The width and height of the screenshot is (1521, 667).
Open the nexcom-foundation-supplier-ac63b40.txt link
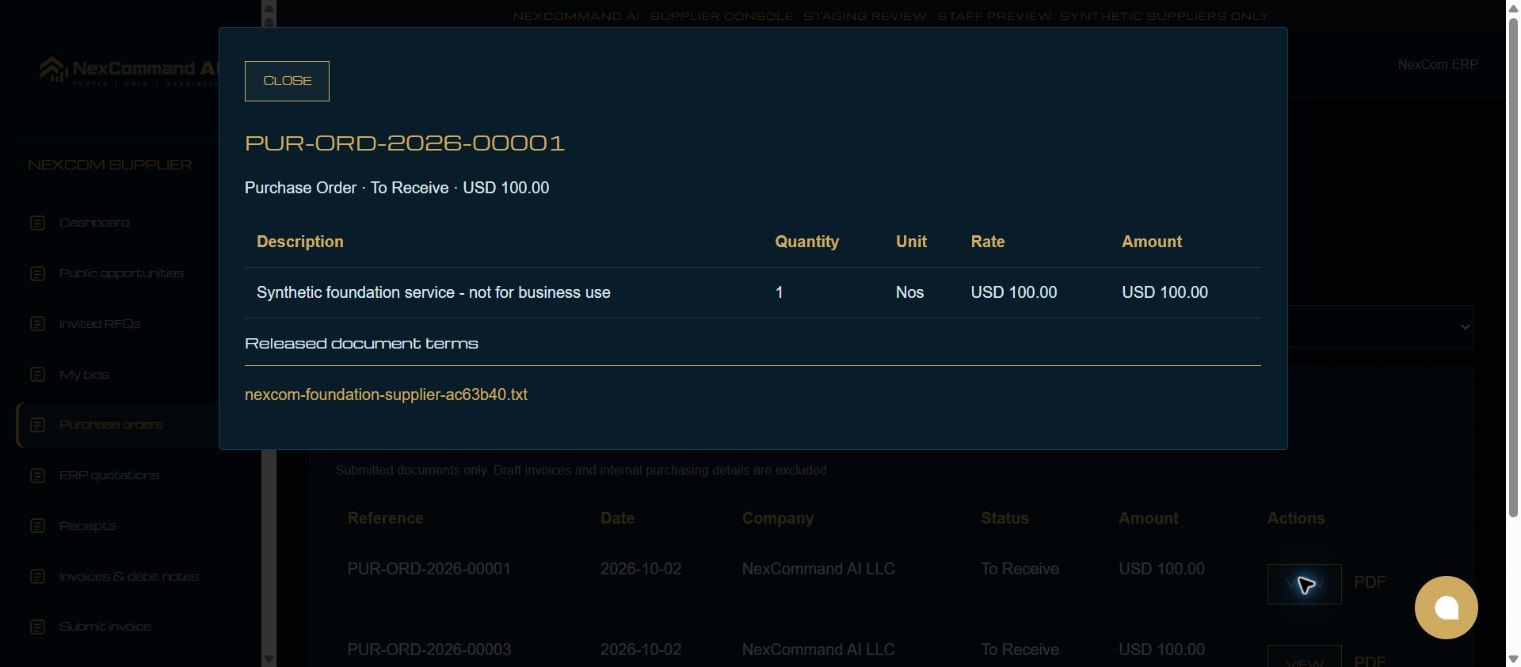386,394
